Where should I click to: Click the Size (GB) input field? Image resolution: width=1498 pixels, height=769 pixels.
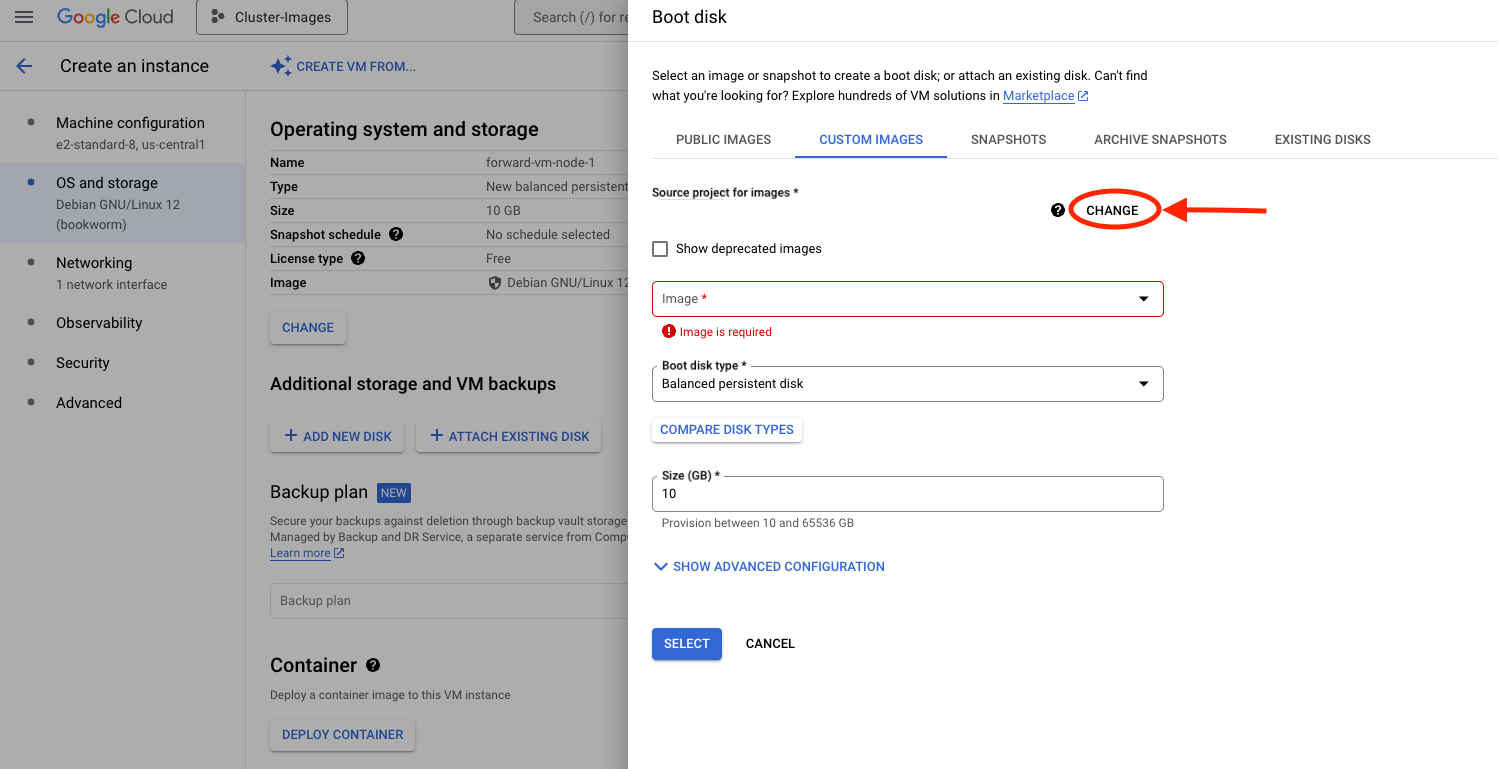point(907,494)
